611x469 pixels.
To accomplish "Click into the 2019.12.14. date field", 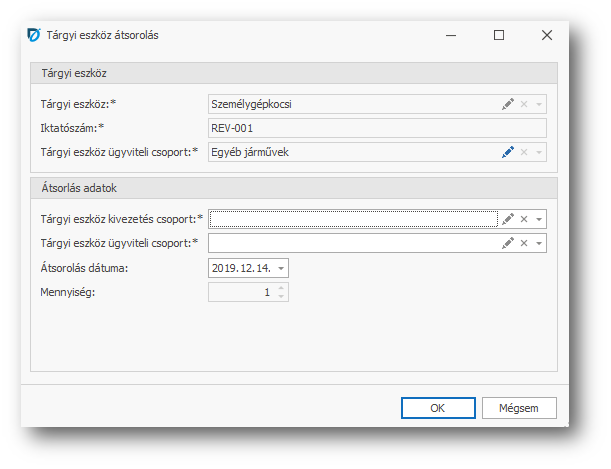I will coord(240,268).
